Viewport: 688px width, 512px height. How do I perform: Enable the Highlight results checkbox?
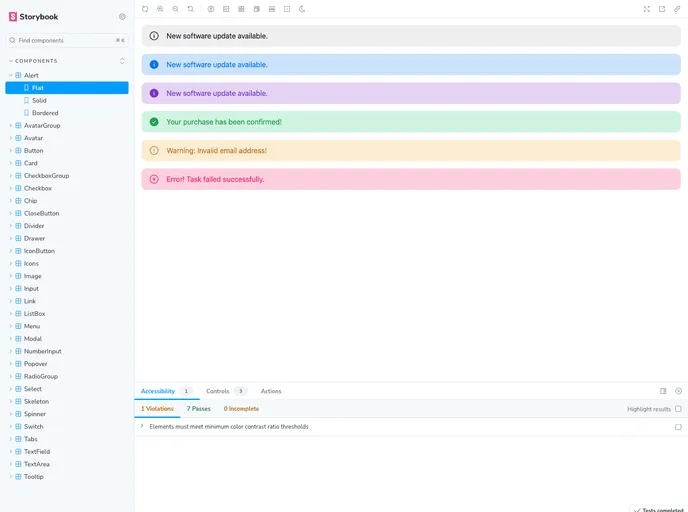(678, 409)
